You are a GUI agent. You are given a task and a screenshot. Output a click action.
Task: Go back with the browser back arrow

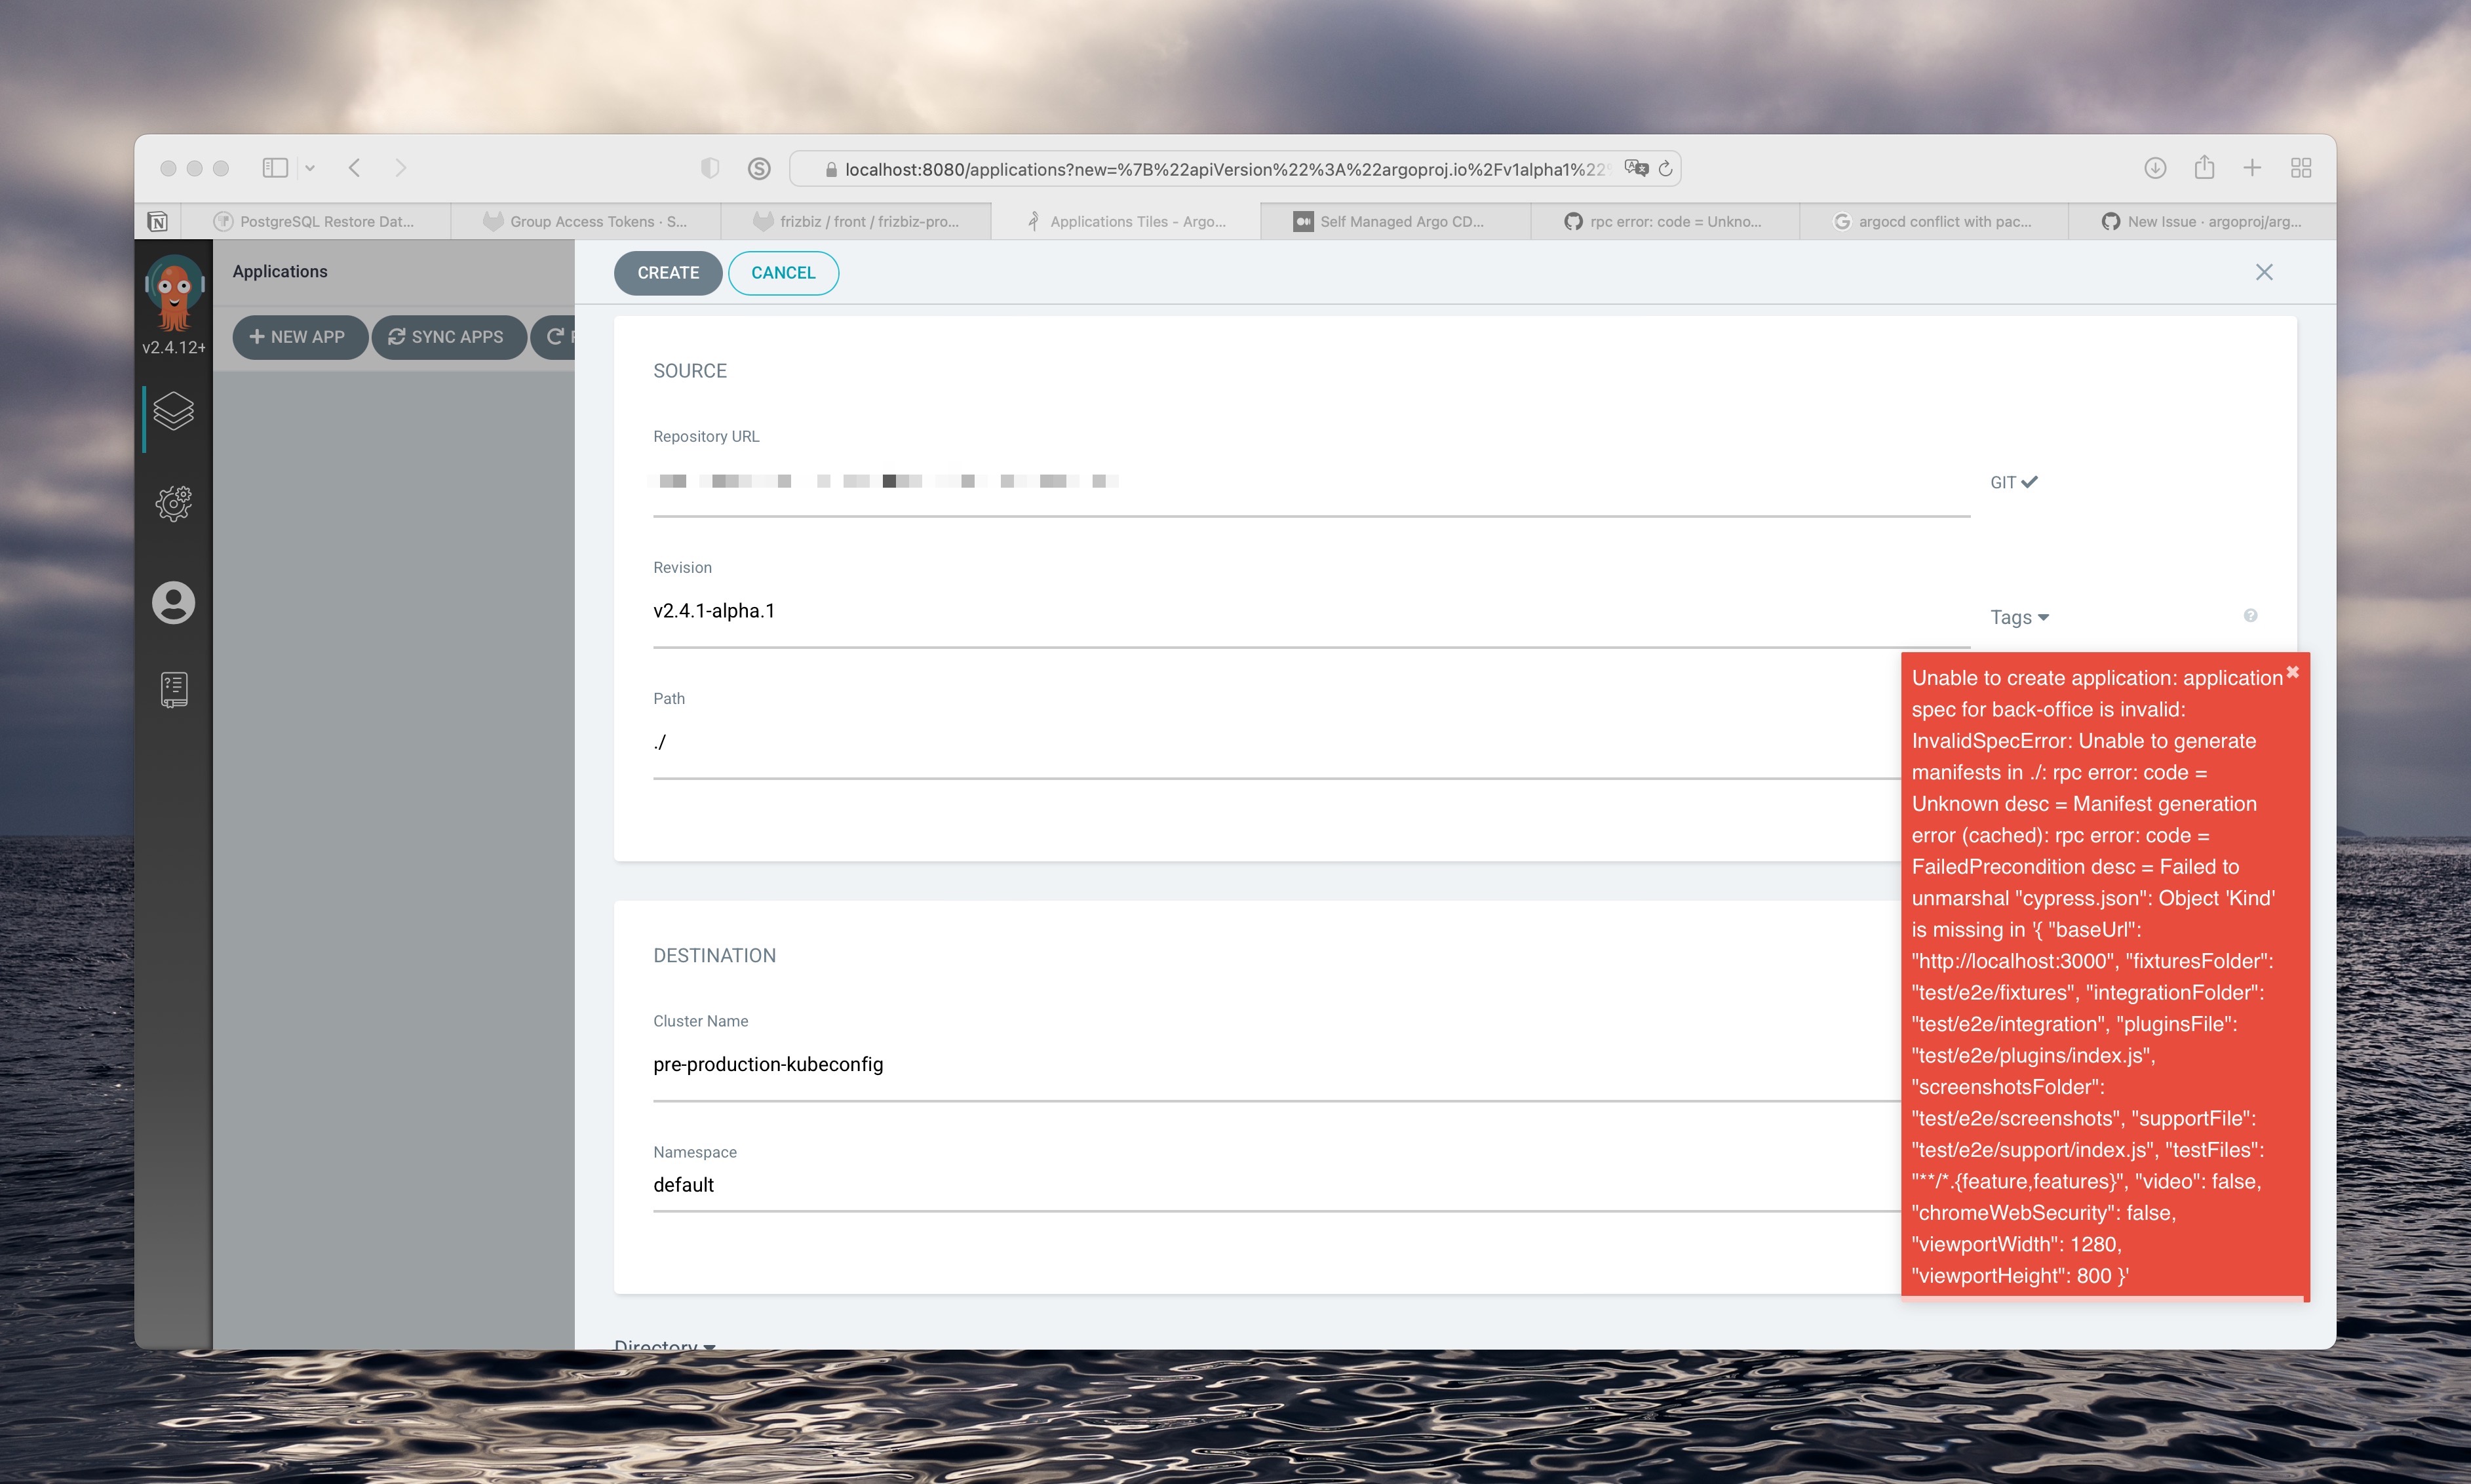point(354,168)
